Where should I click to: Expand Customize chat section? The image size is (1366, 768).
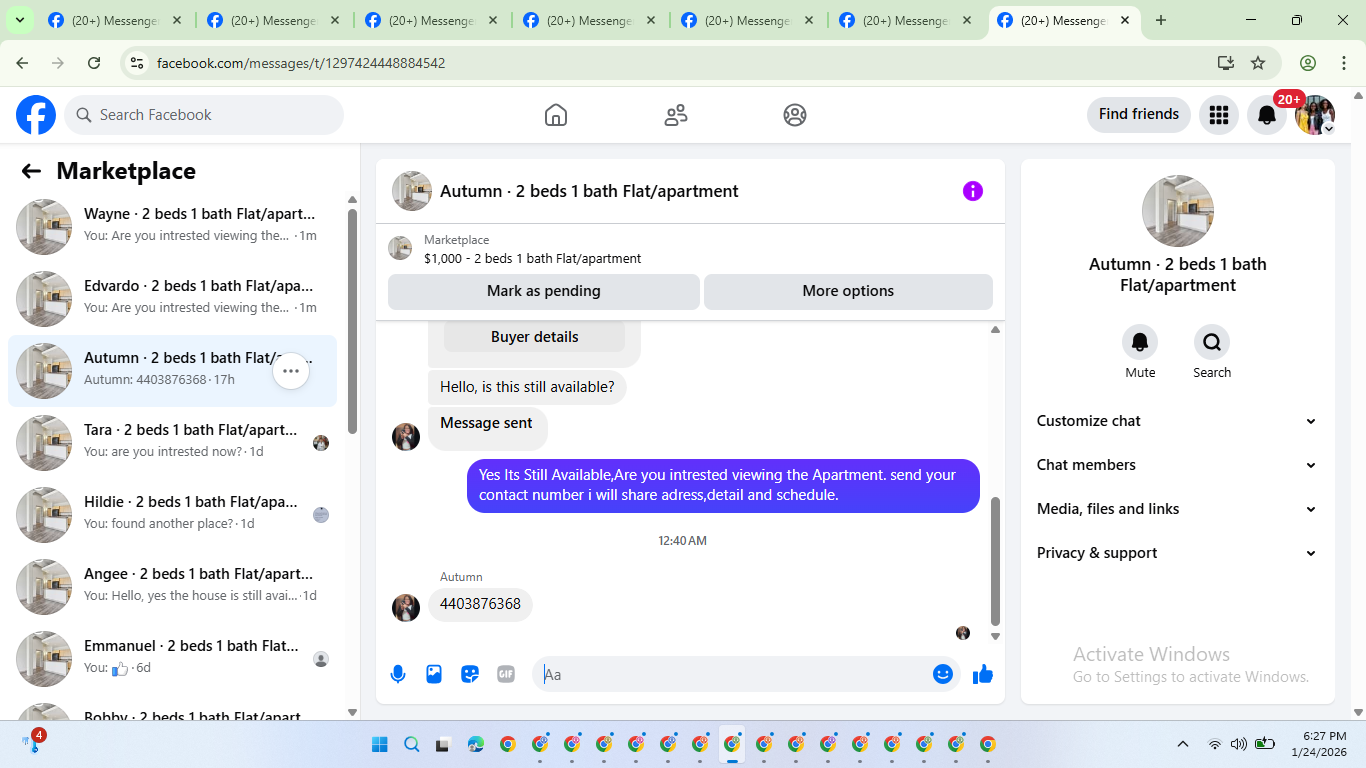[x=1178, y=421]
